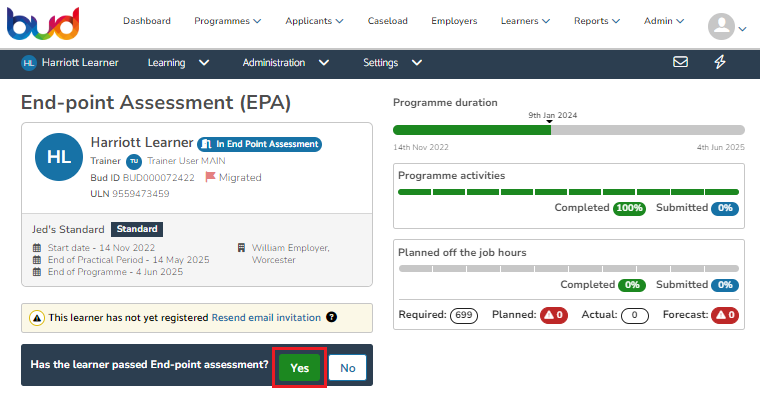Go to the Dashboard menu item
Screen dimensions: 760x396
click(x=147, y=21)
